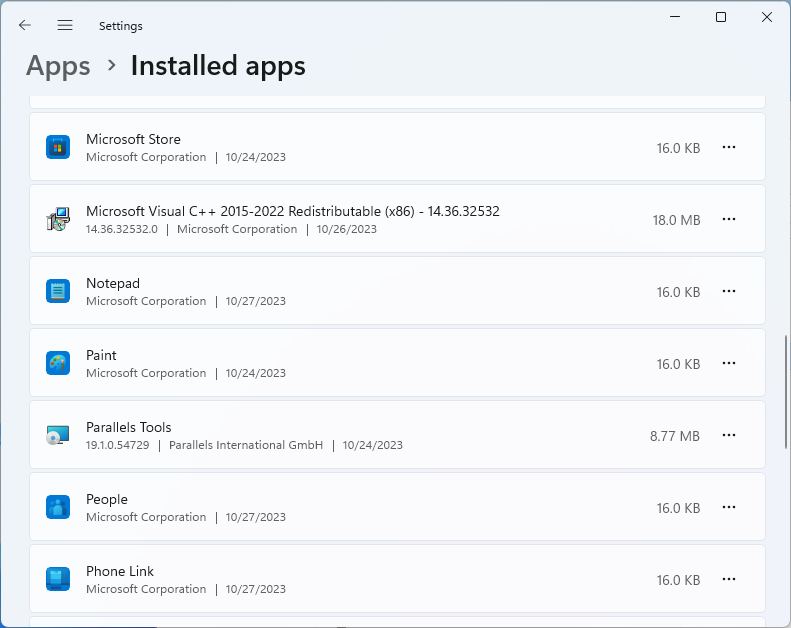The image size is (791, 628).
Task: Open more options for Notepad
Action: click(x=729, y=291)
